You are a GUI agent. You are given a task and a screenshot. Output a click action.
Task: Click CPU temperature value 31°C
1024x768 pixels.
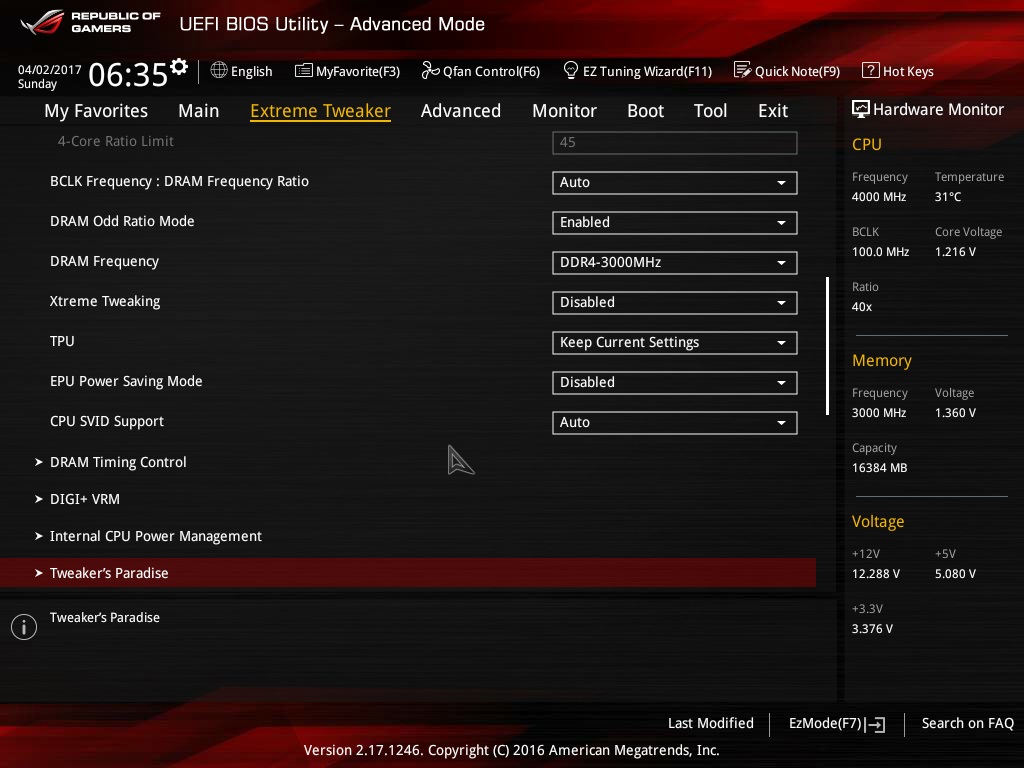pyautogui.click(x=948, y=197)
